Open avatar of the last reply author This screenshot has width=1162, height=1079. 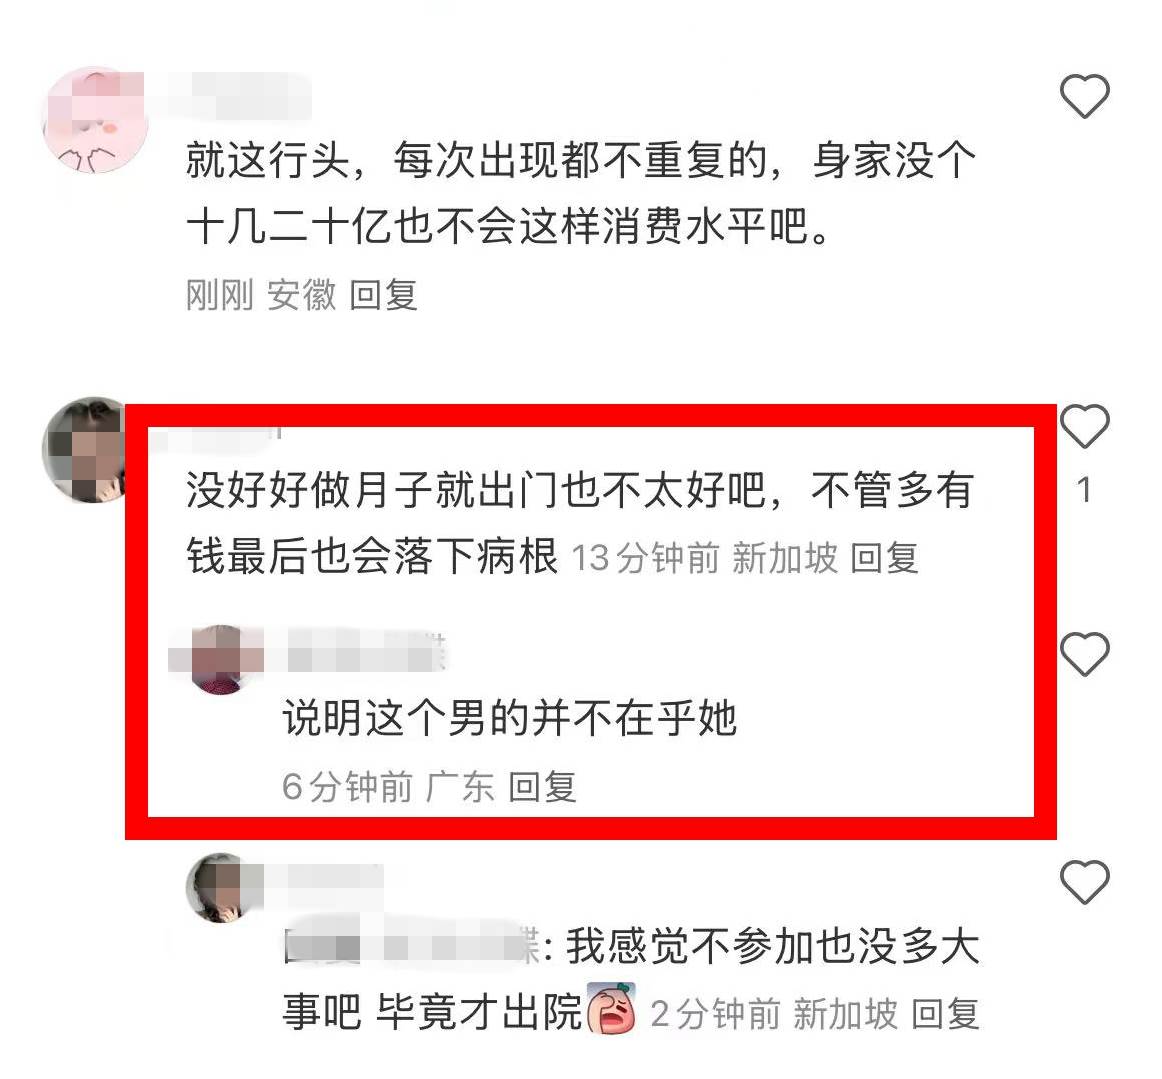click(x=219, y=888)
